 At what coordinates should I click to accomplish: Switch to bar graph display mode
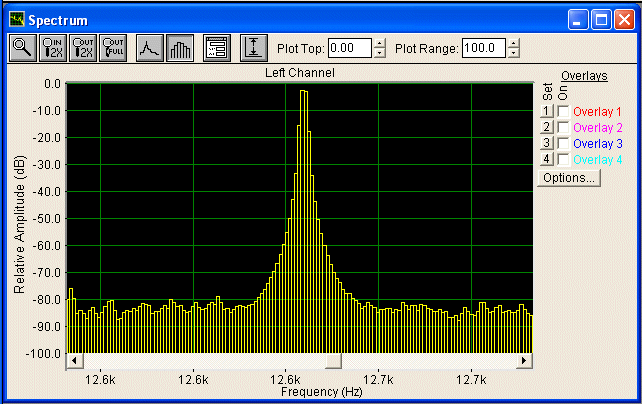coord(180,48)
